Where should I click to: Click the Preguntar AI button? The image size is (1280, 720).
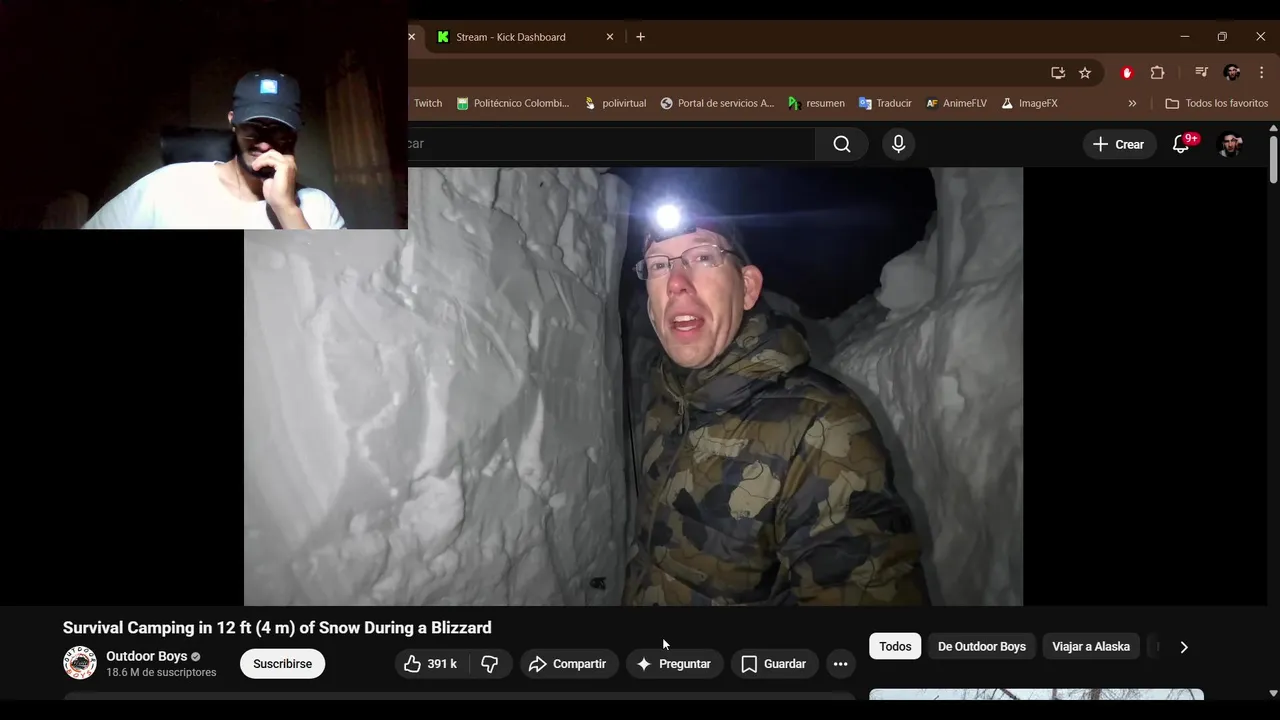tap(674, 664)
